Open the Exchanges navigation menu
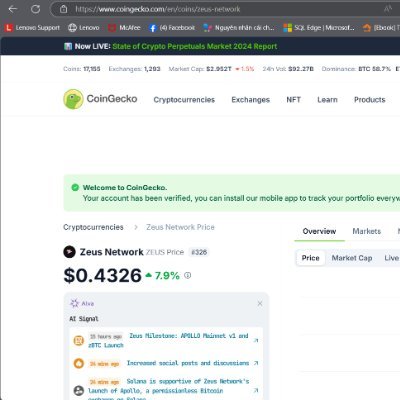Screen dimensions: 400x400 coord(251,100)
